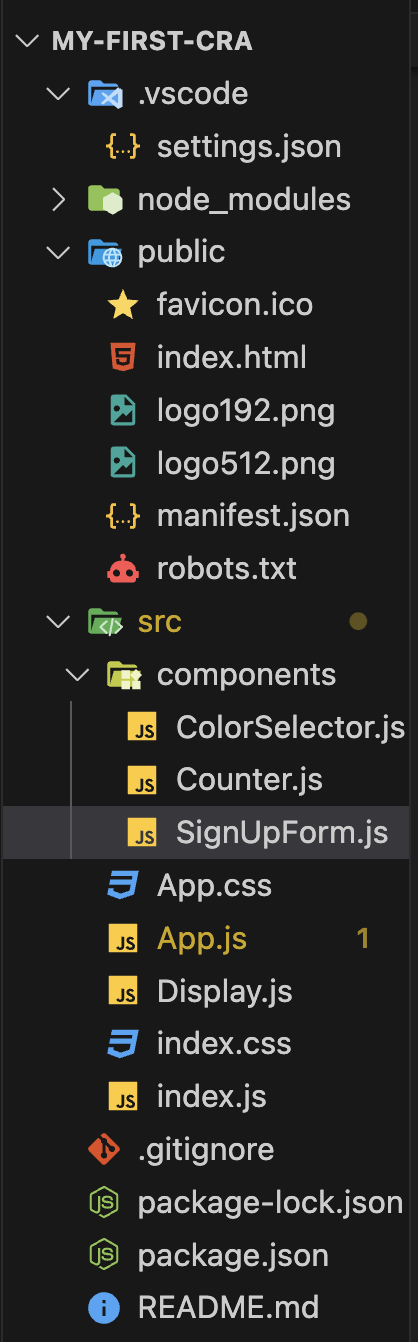
Task: Click the HTML5 icon next to index.html
Action: pos(122,357)
